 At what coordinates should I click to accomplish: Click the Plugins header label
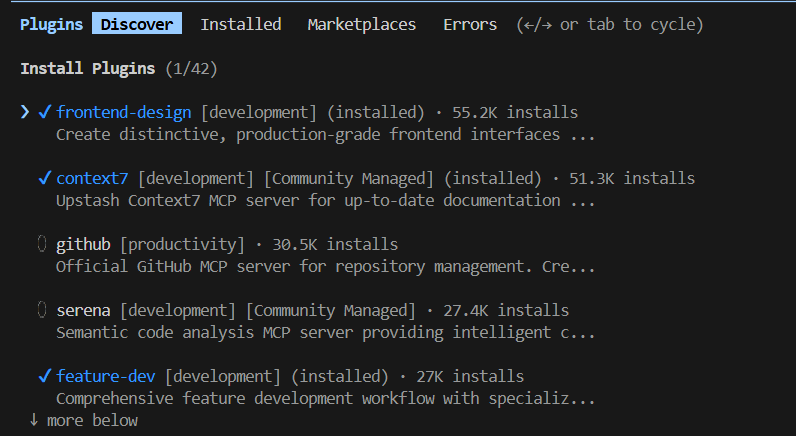(51, 24)
